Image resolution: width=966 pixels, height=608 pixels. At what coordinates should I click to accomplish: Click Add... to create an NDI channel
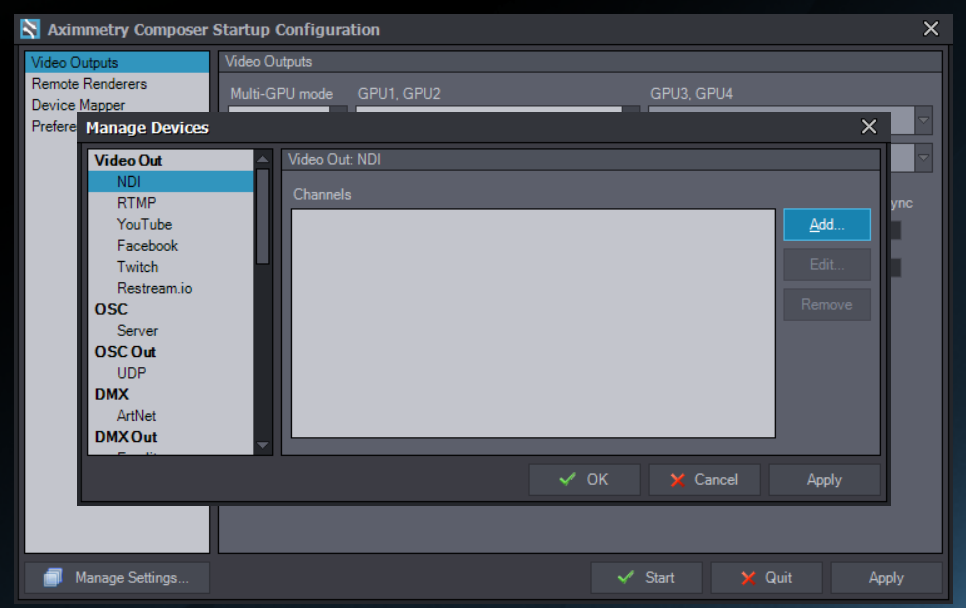point(827,225)
